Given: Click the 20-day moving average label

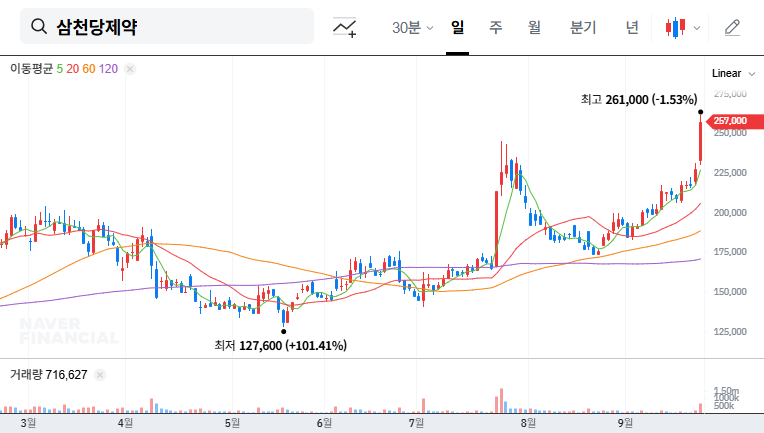Looking at the screenshot, I should (x=73, y=69).
